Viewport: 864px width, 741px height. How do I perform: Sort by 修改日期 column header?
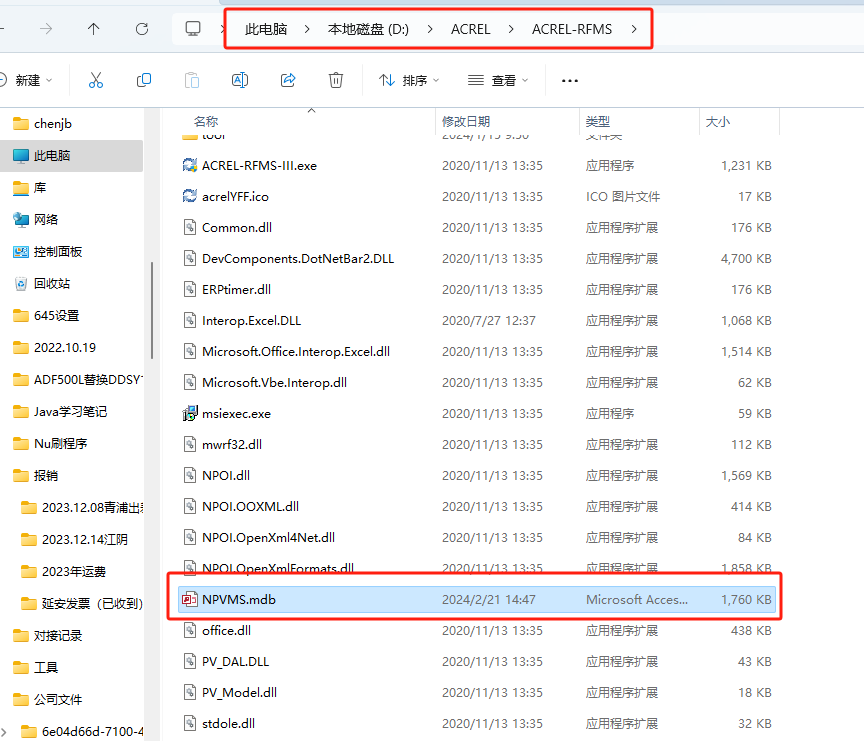(x=466, y=121)
